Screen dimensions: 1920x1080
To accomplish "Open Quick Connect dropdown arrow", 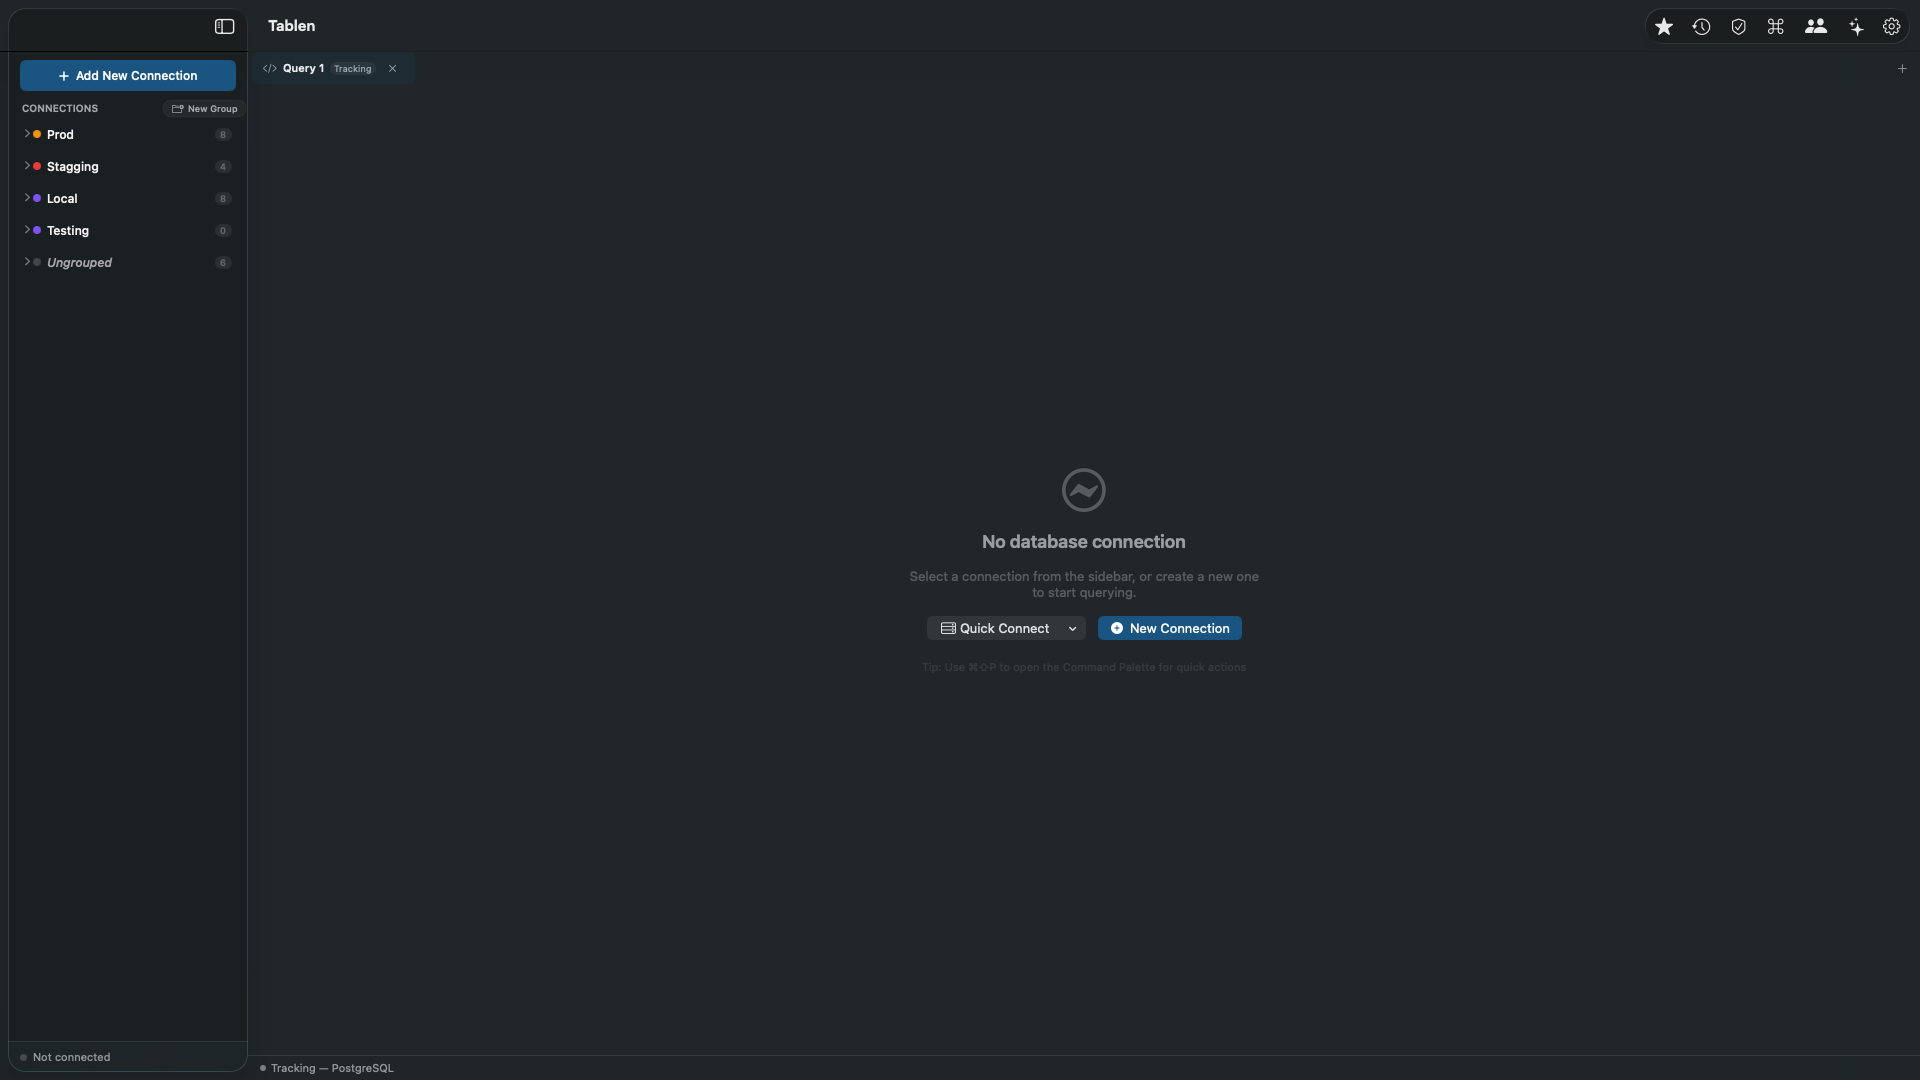I will click(1072, 629).
